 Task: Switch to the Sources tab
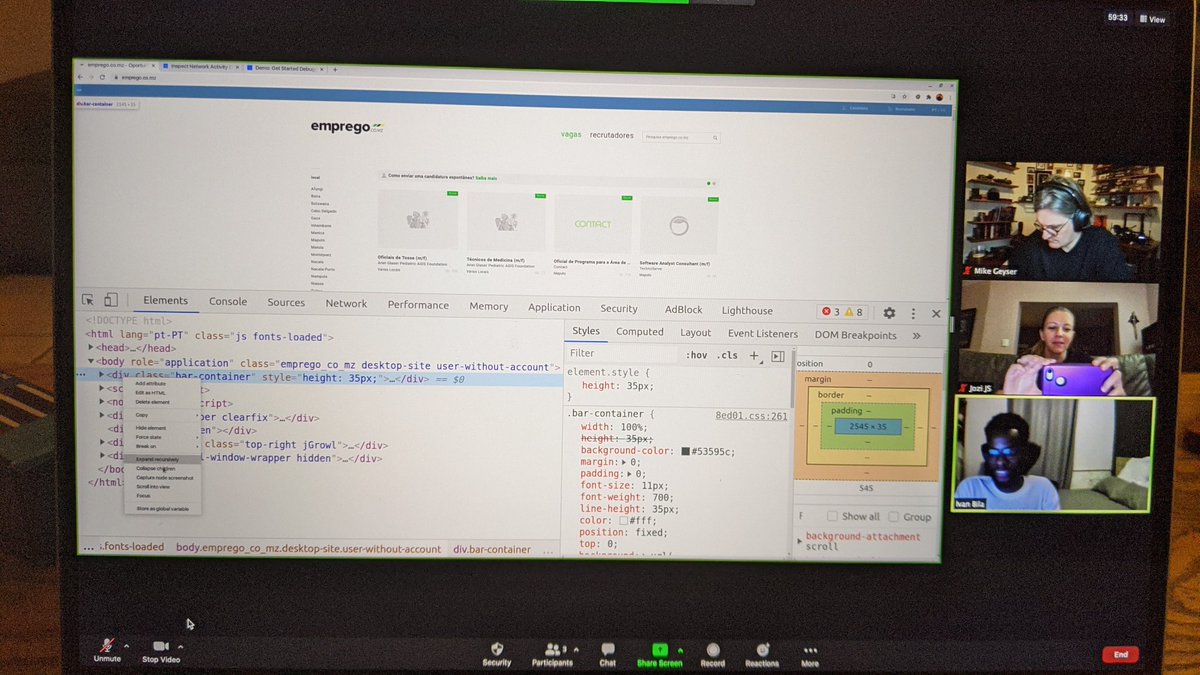click(286, 302)
